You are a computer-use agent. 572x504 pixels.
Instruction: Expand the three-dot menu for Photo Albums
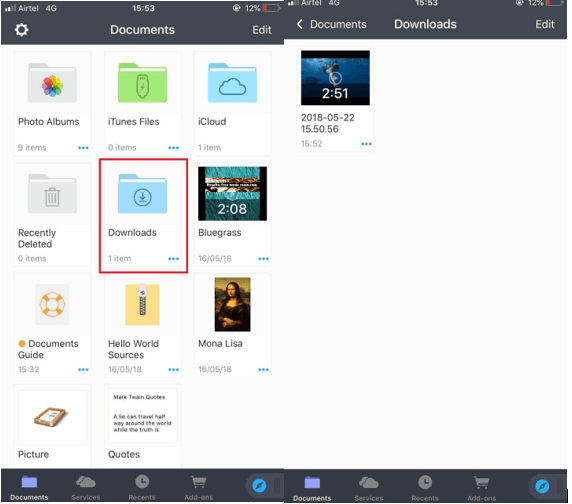83,148
